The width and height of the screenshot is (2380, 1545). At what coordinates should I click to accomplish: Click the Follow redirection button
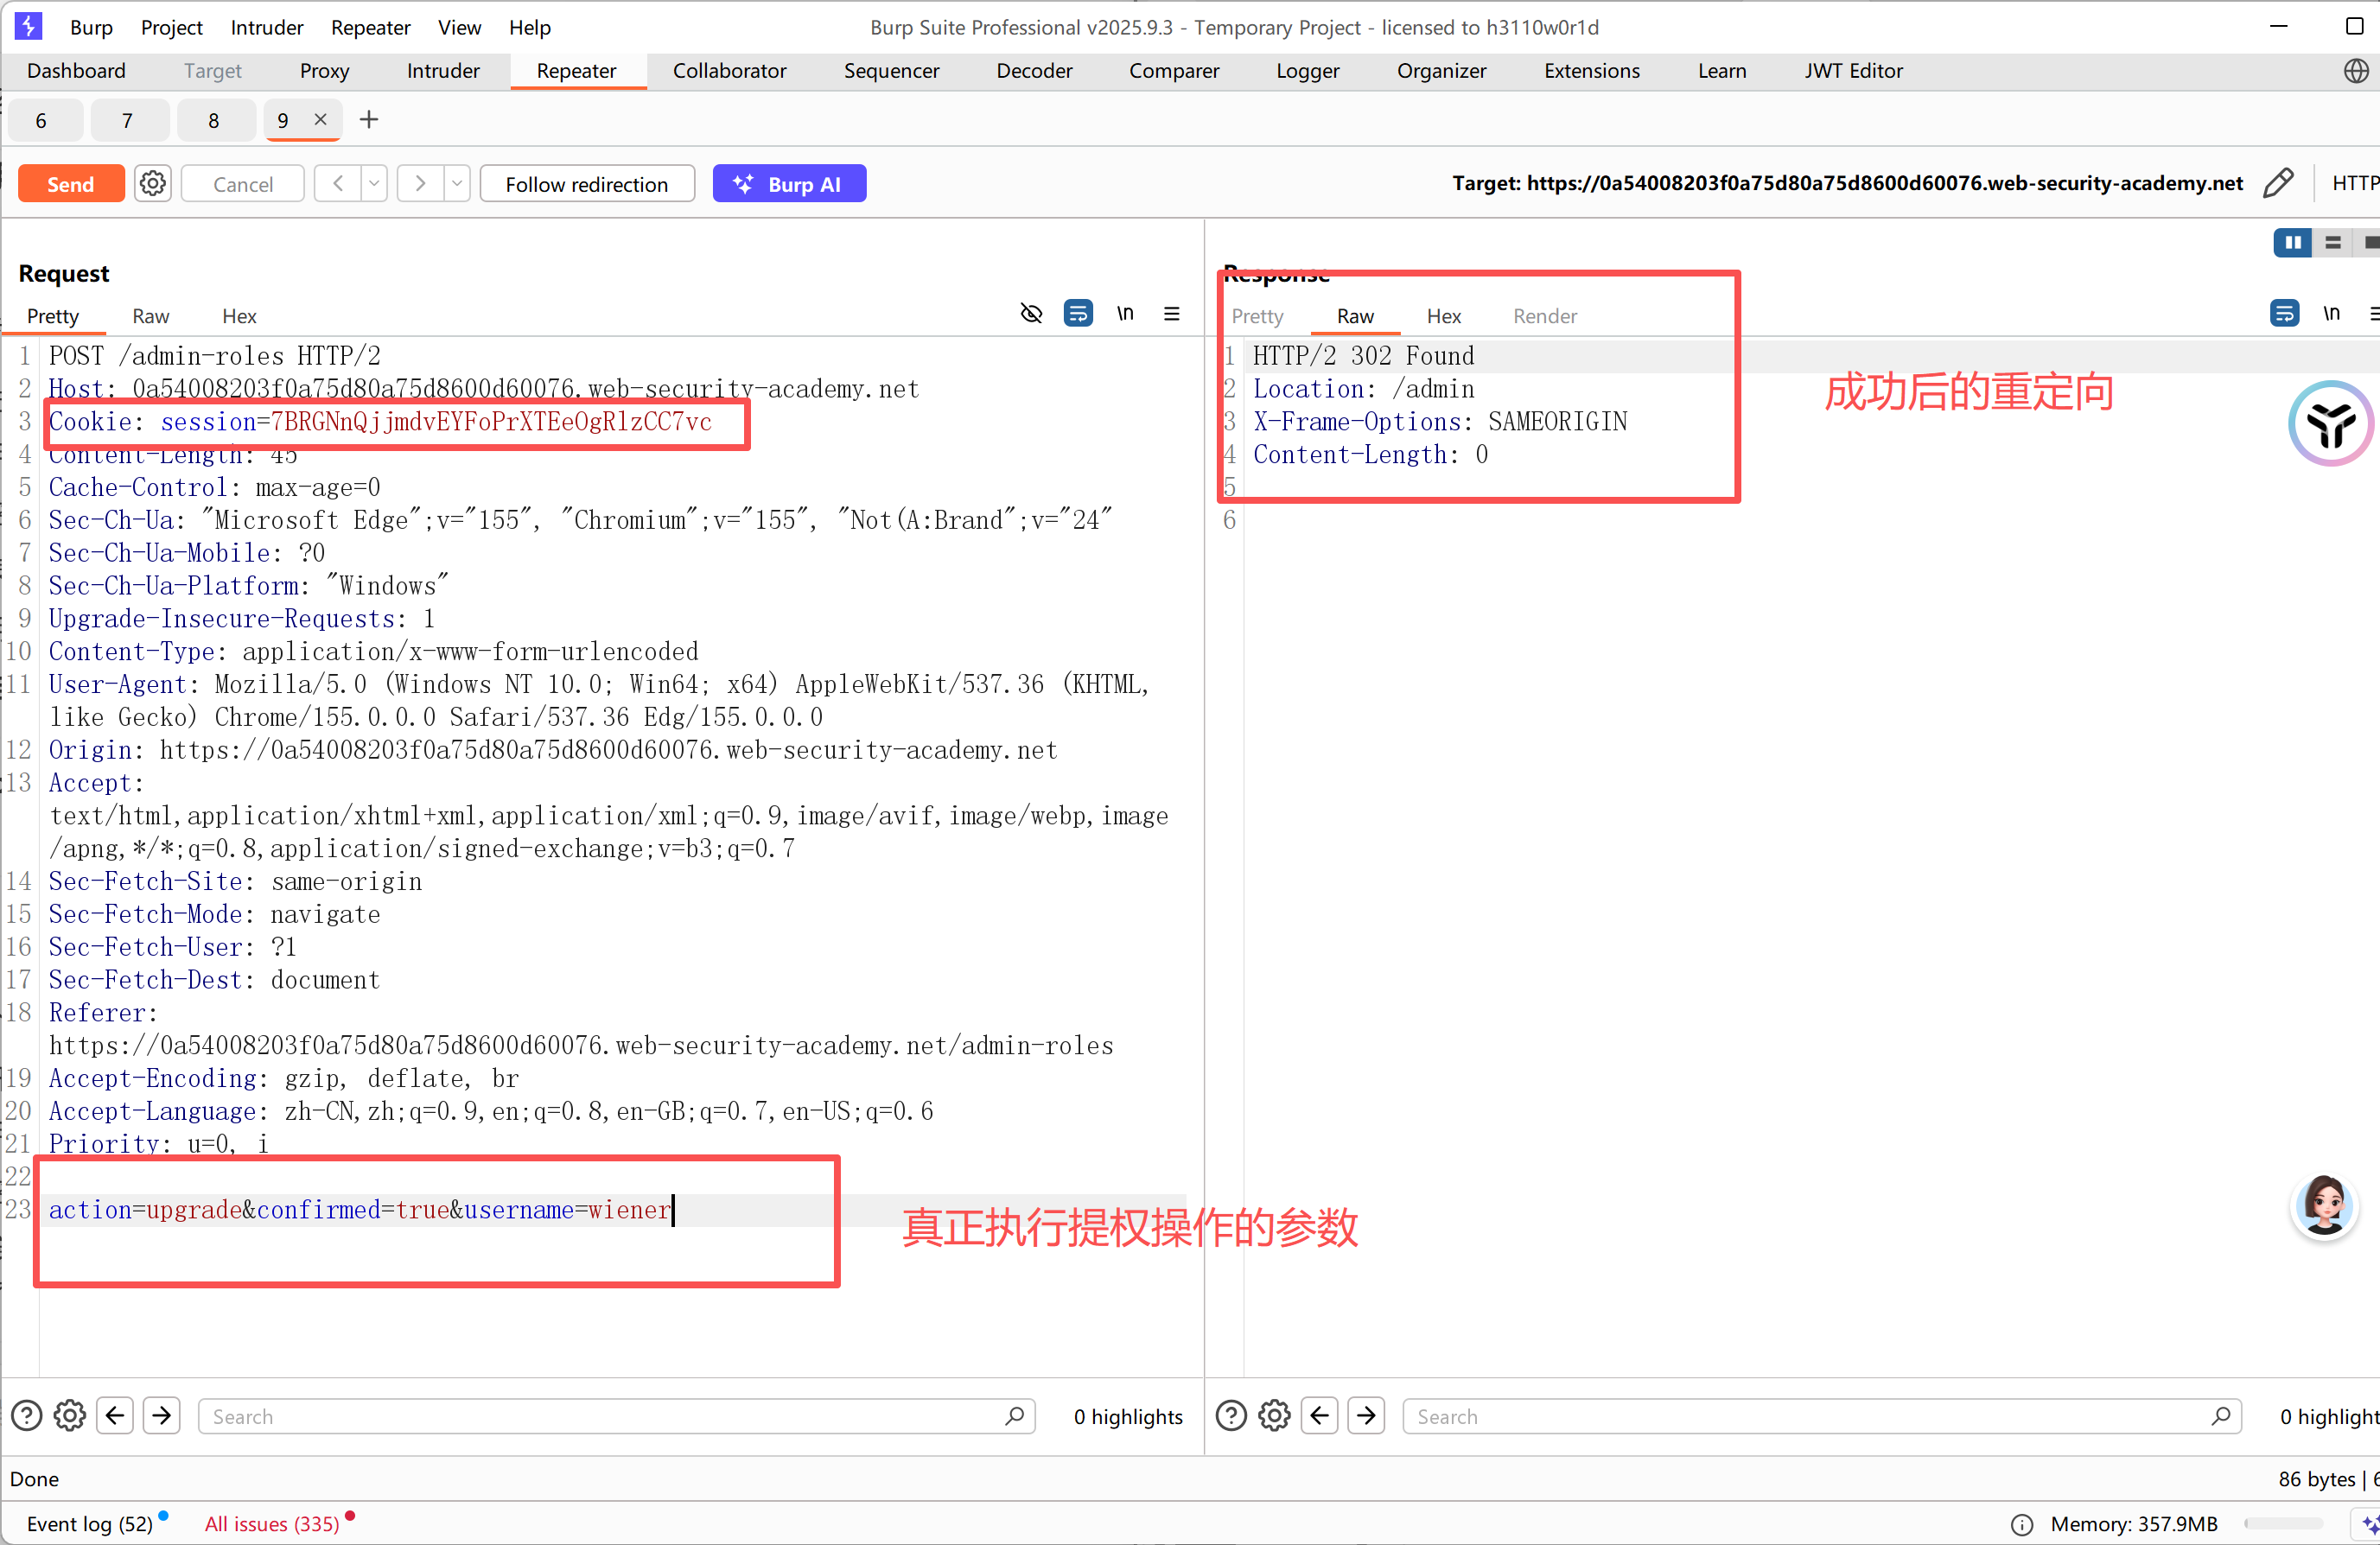pyautogui.click(x=587, y=184)
